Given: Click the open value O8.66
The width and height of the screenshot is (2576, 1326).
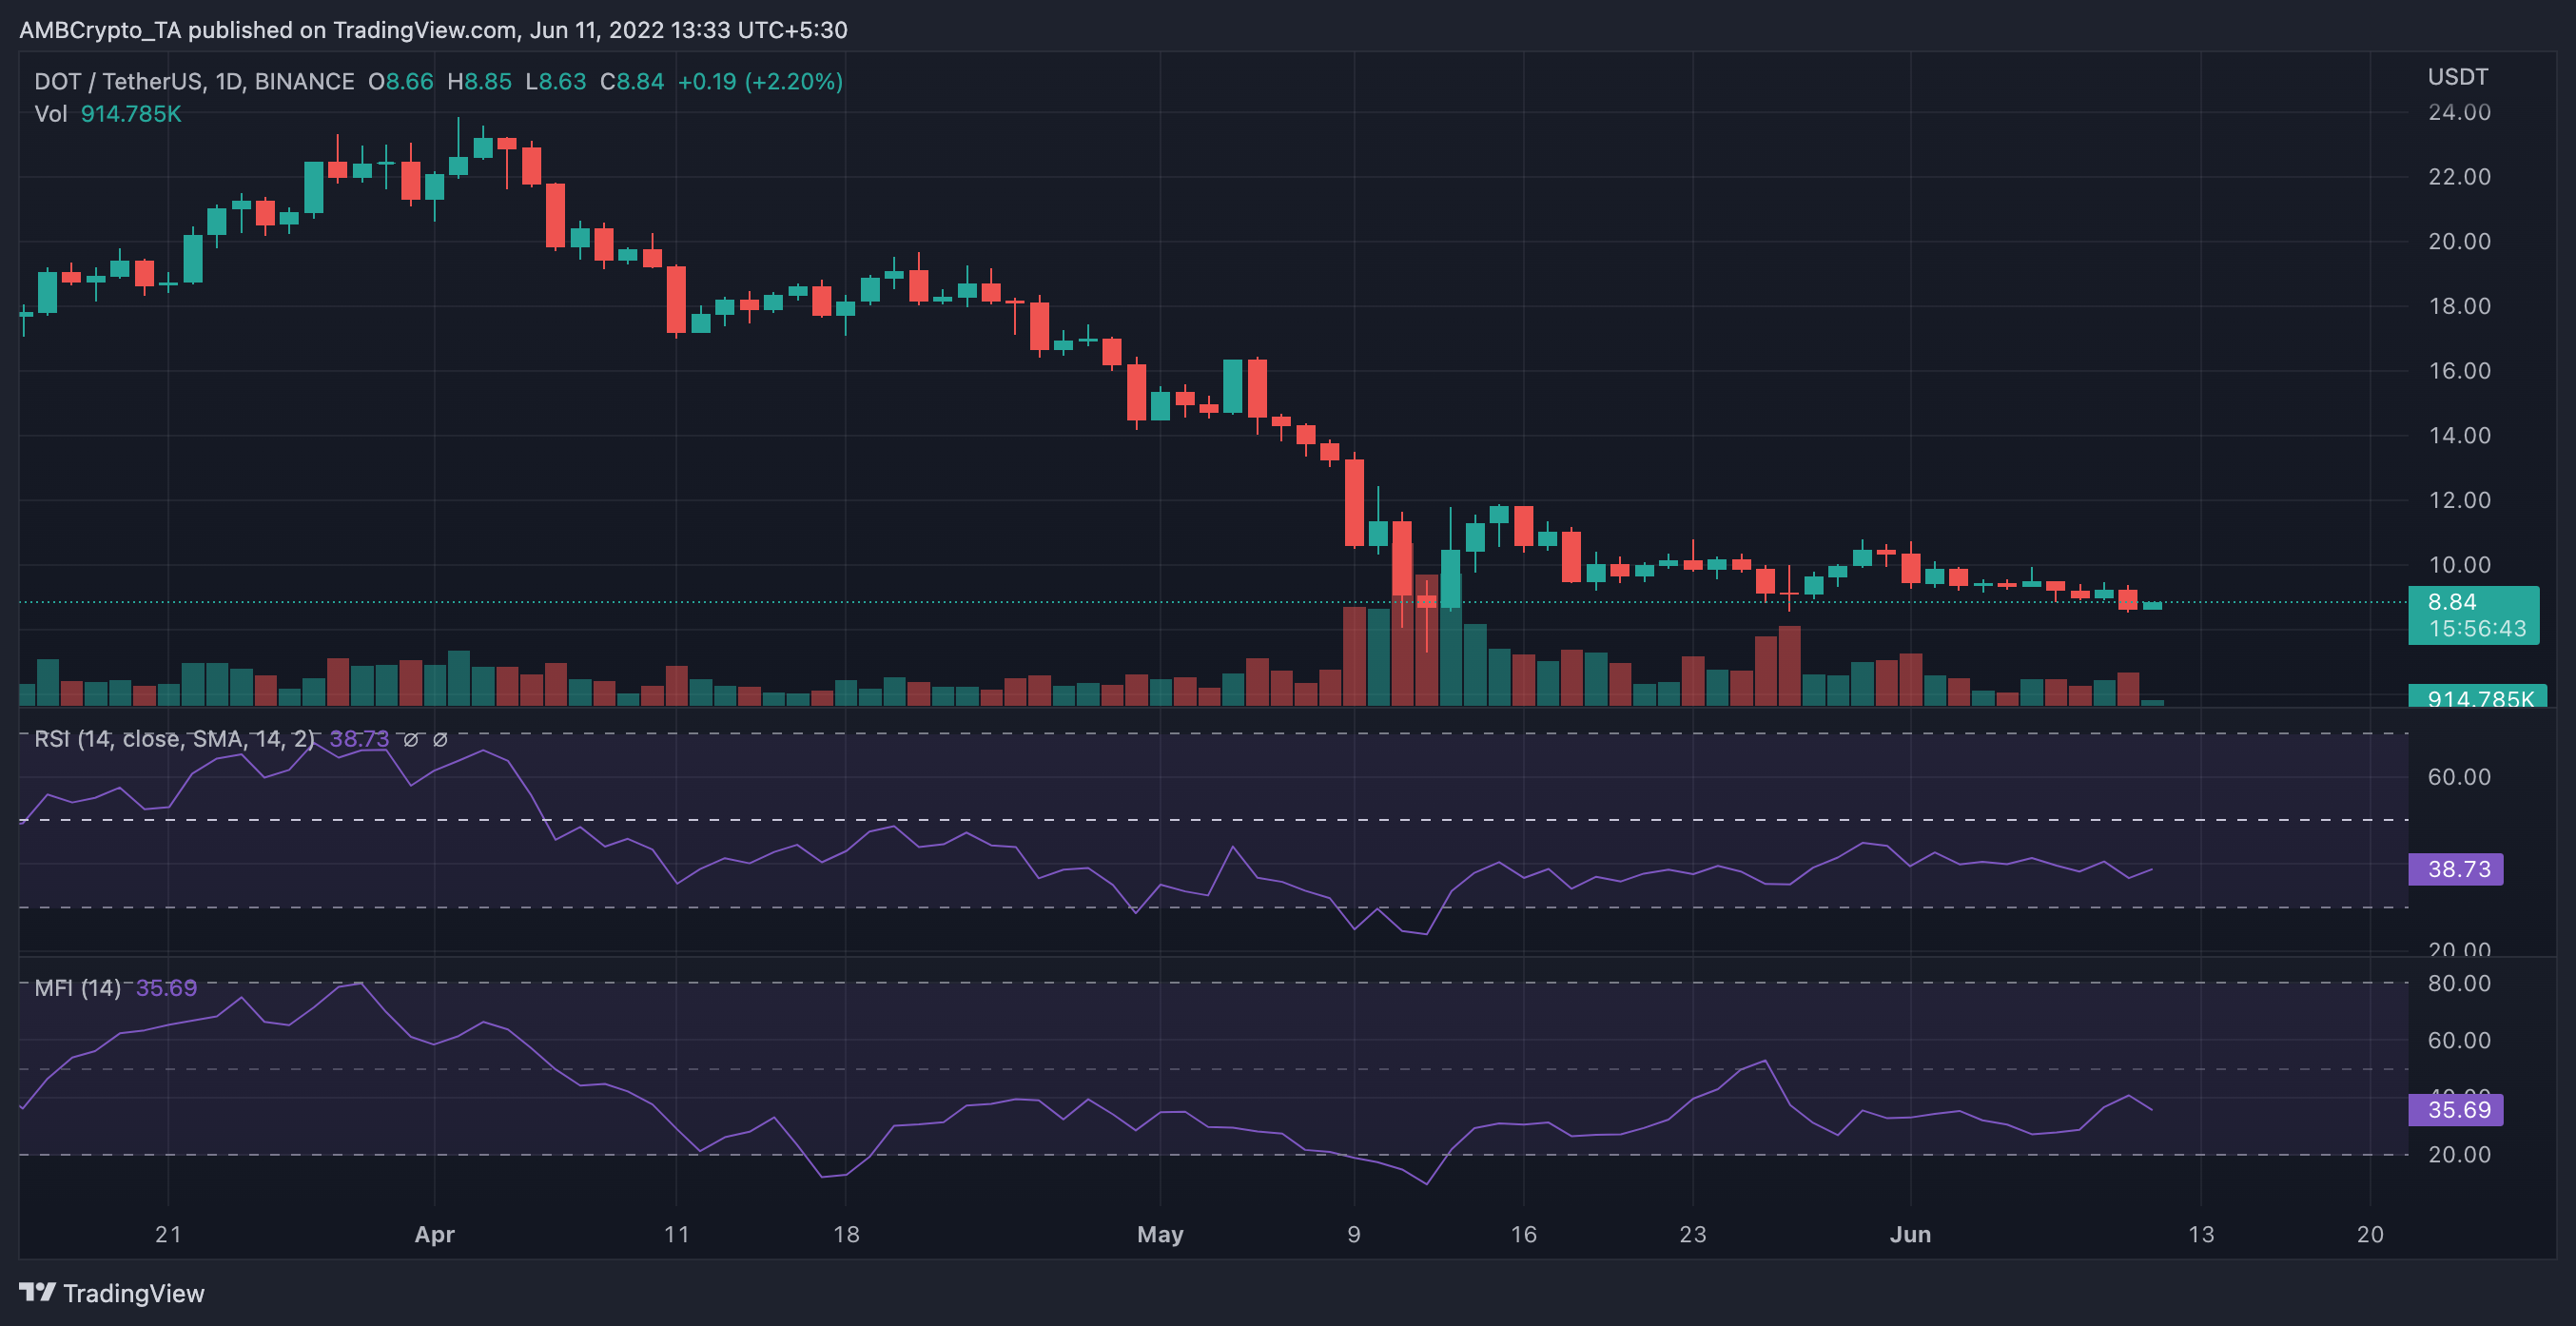Looking at the screenshot, I should tap(401, 81).
